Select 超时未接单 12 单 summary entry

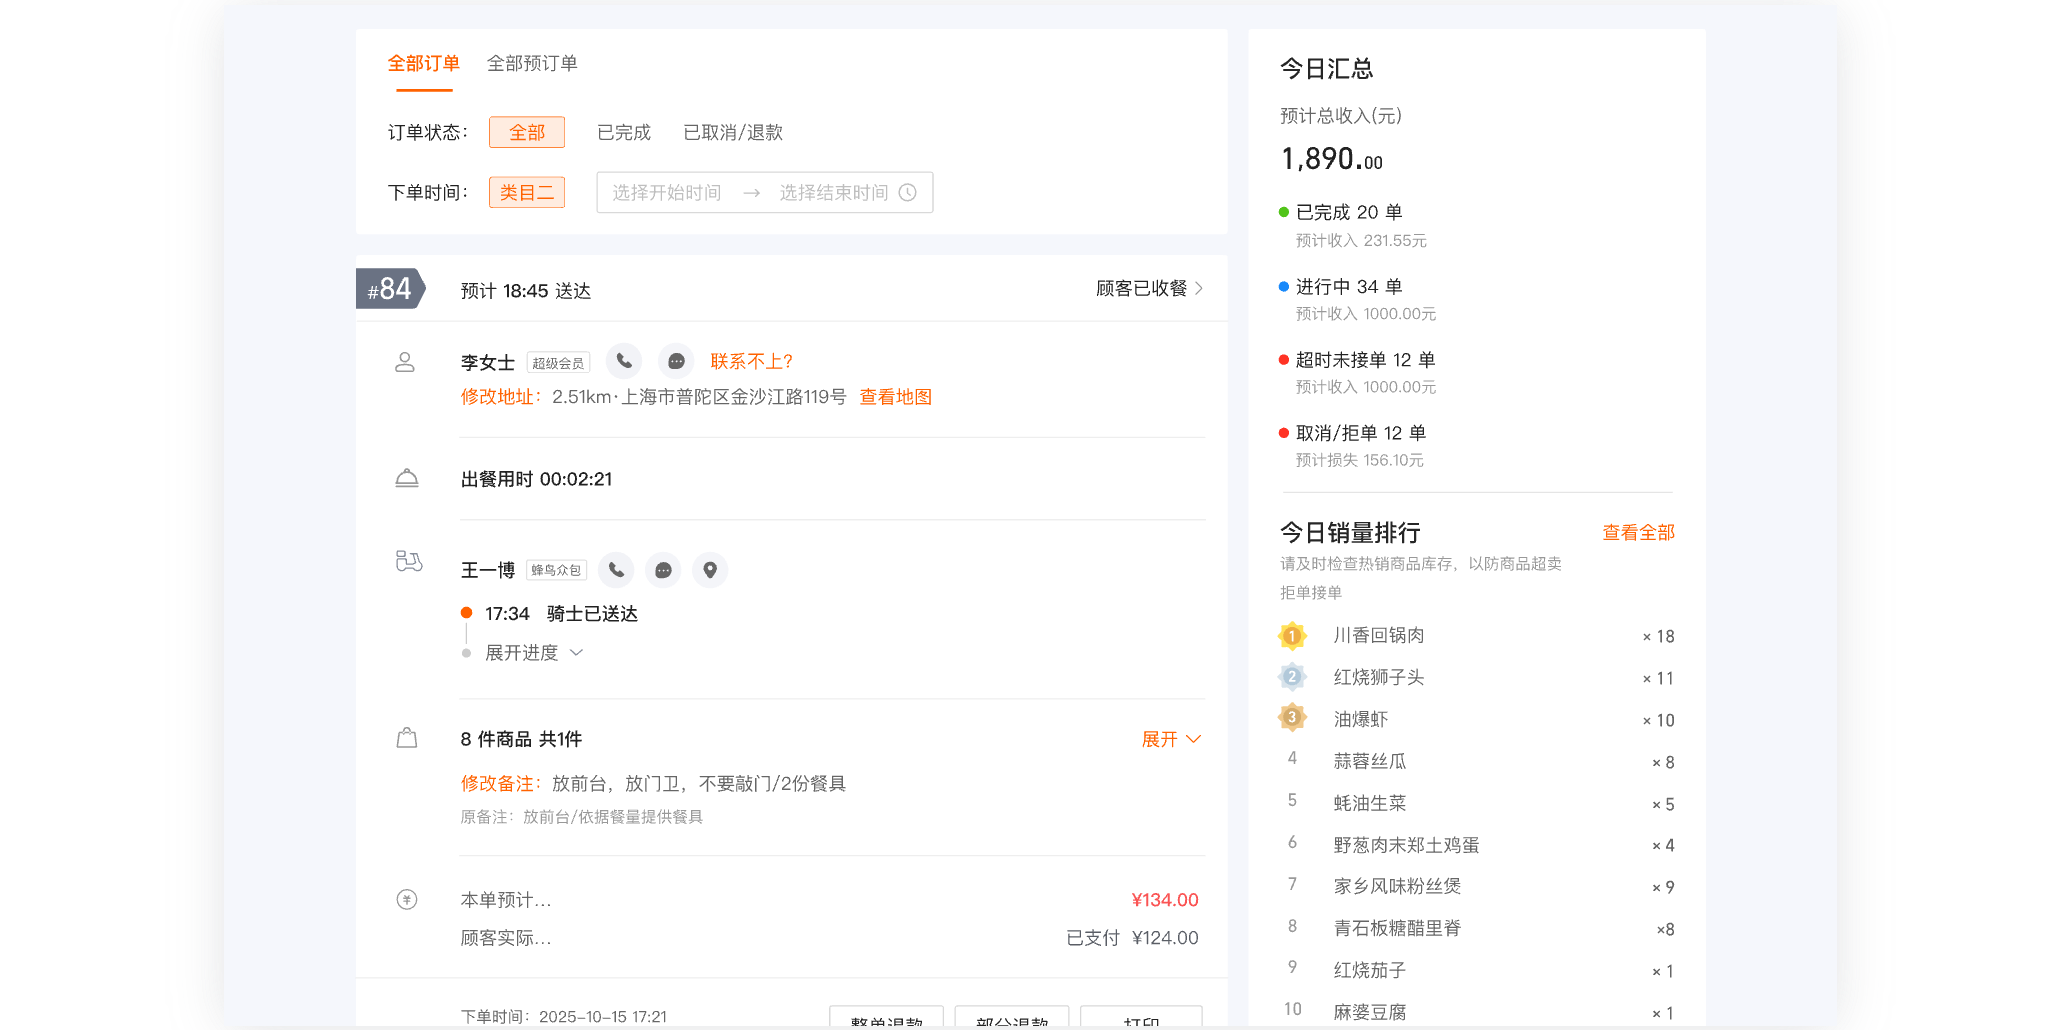point(1365,360)
